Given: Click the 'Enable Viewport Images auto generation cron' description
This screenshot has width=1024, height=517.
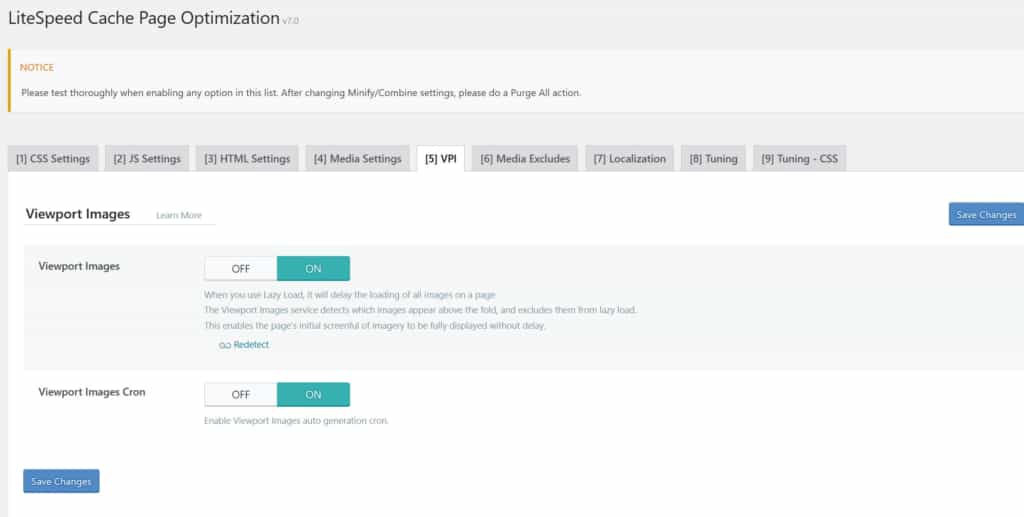Looking at the screenshot, I should pos(296,421).
